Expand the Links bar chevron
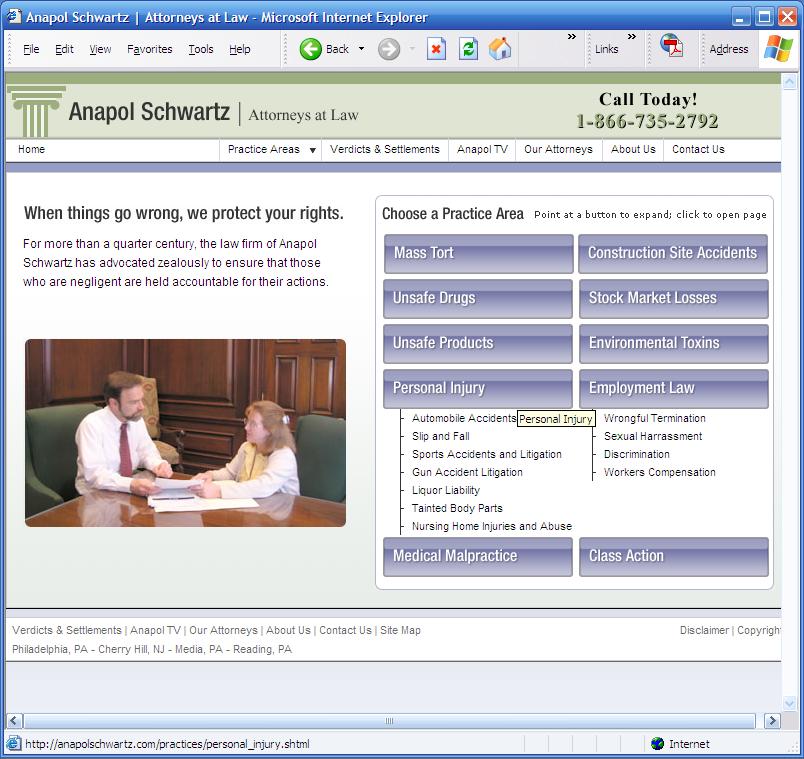Viewport: 804px width, 759px height. 632,36
